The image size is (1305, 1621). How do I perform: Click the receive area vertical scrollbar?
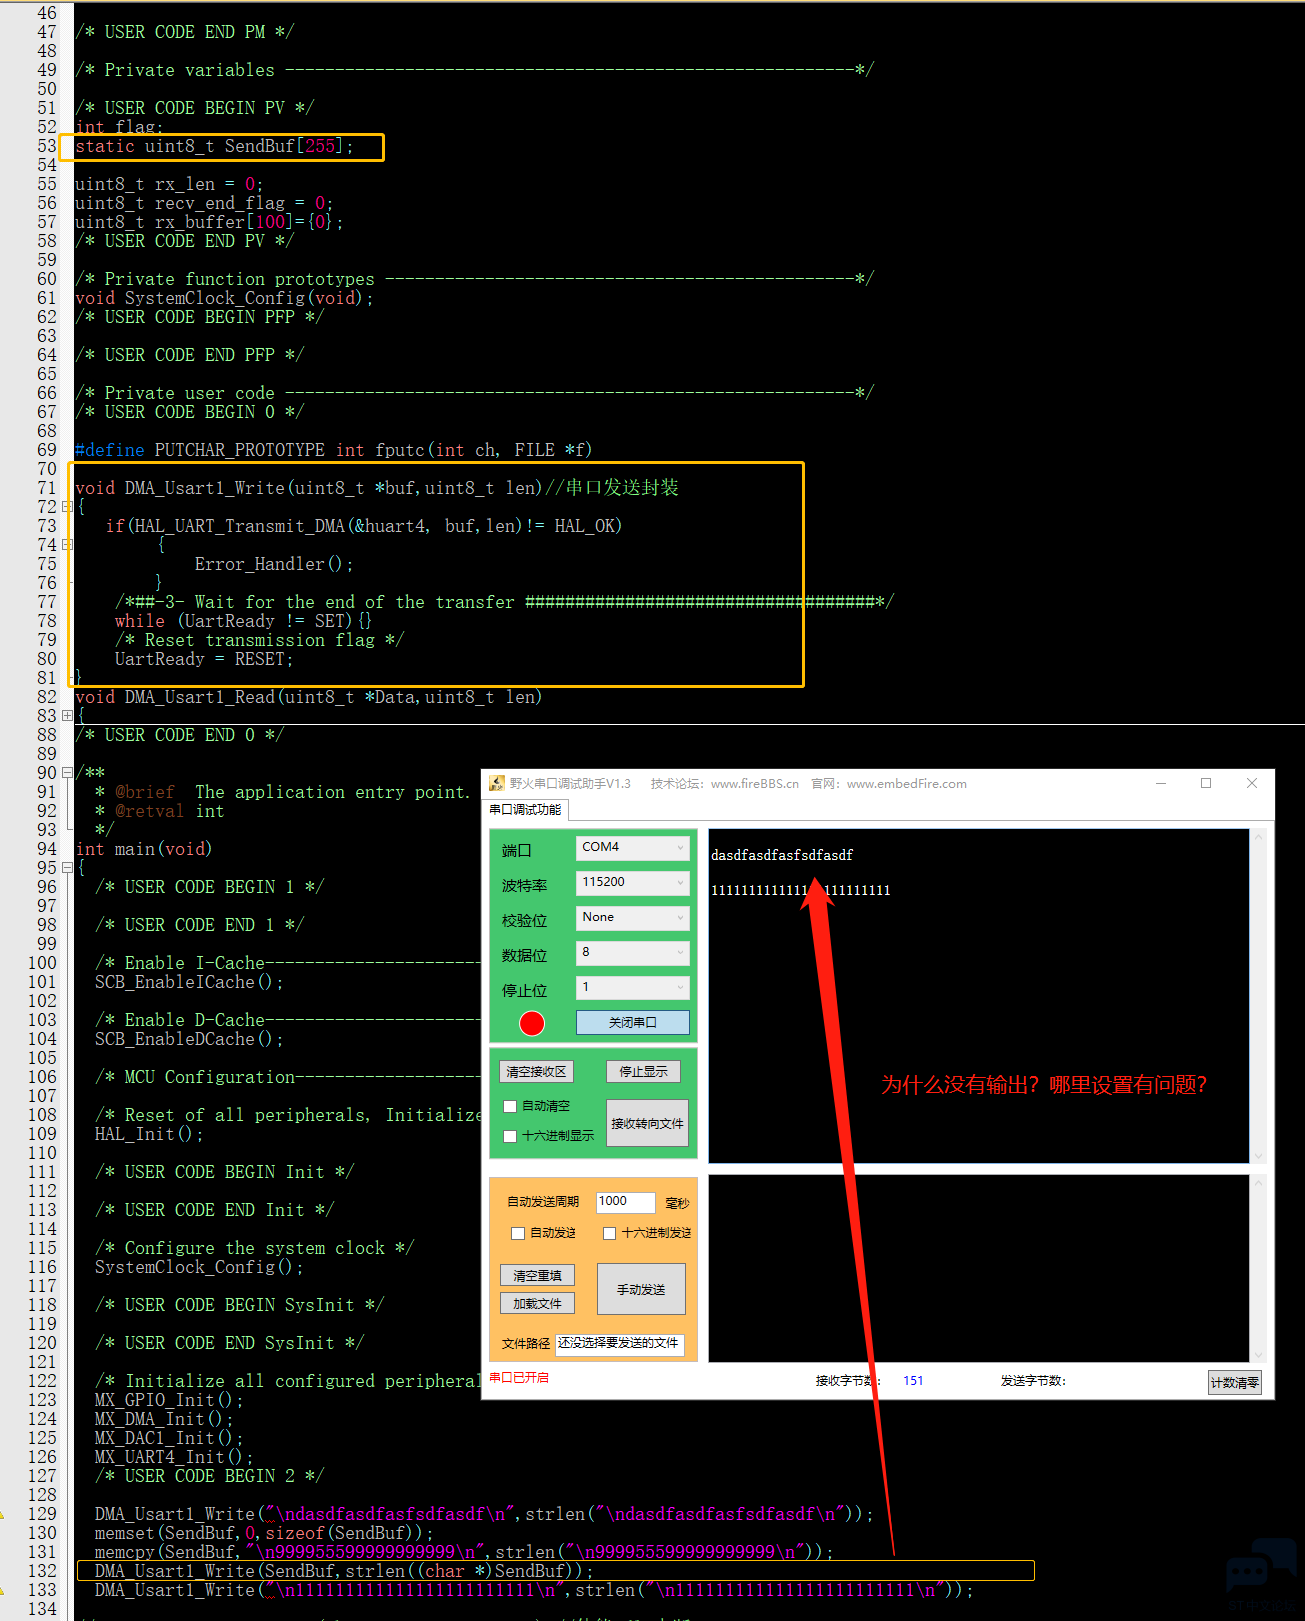[x=1259, y=996]
